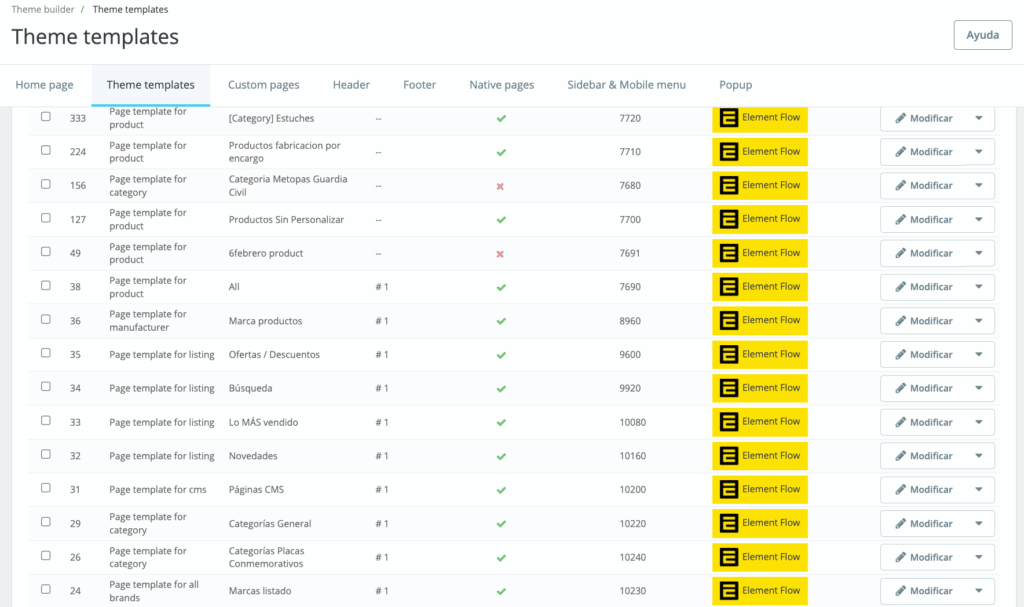Open dropdown arrow beside Modificar for Lo MÁS vendido
This screenshot has height=607, width=1024.
pos(979,422)
